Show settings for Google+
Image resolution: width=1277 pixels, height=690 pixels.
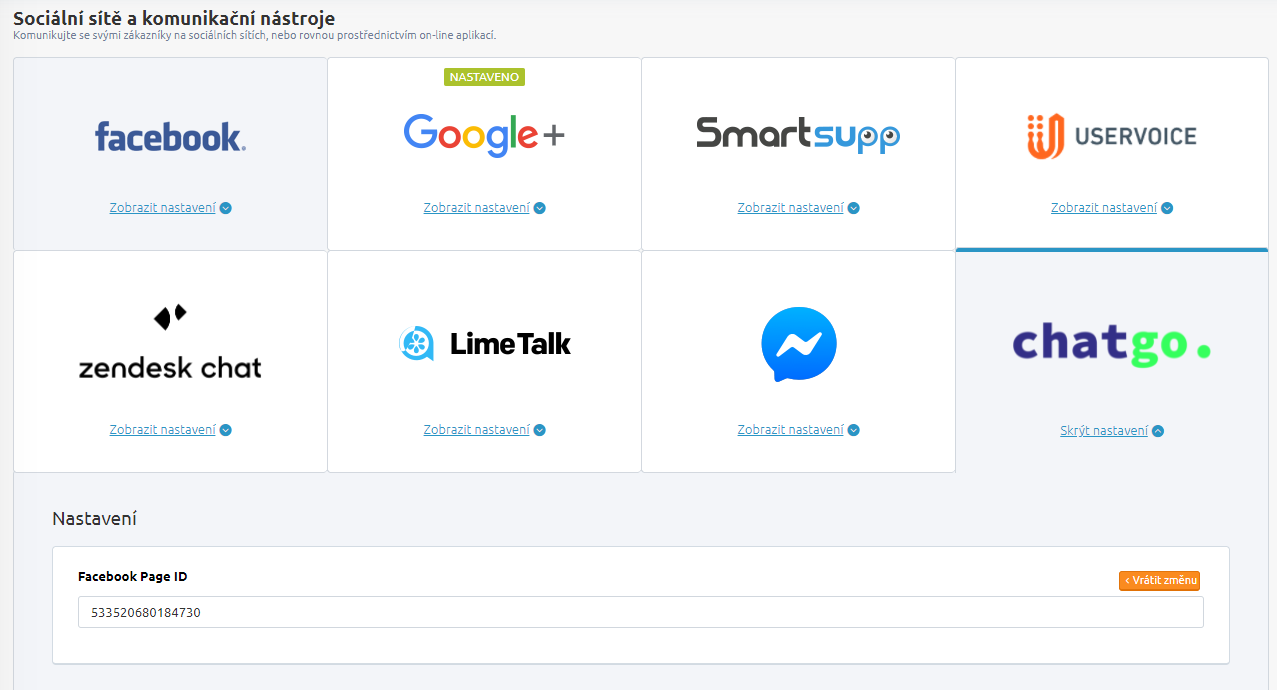pos(476,208)
